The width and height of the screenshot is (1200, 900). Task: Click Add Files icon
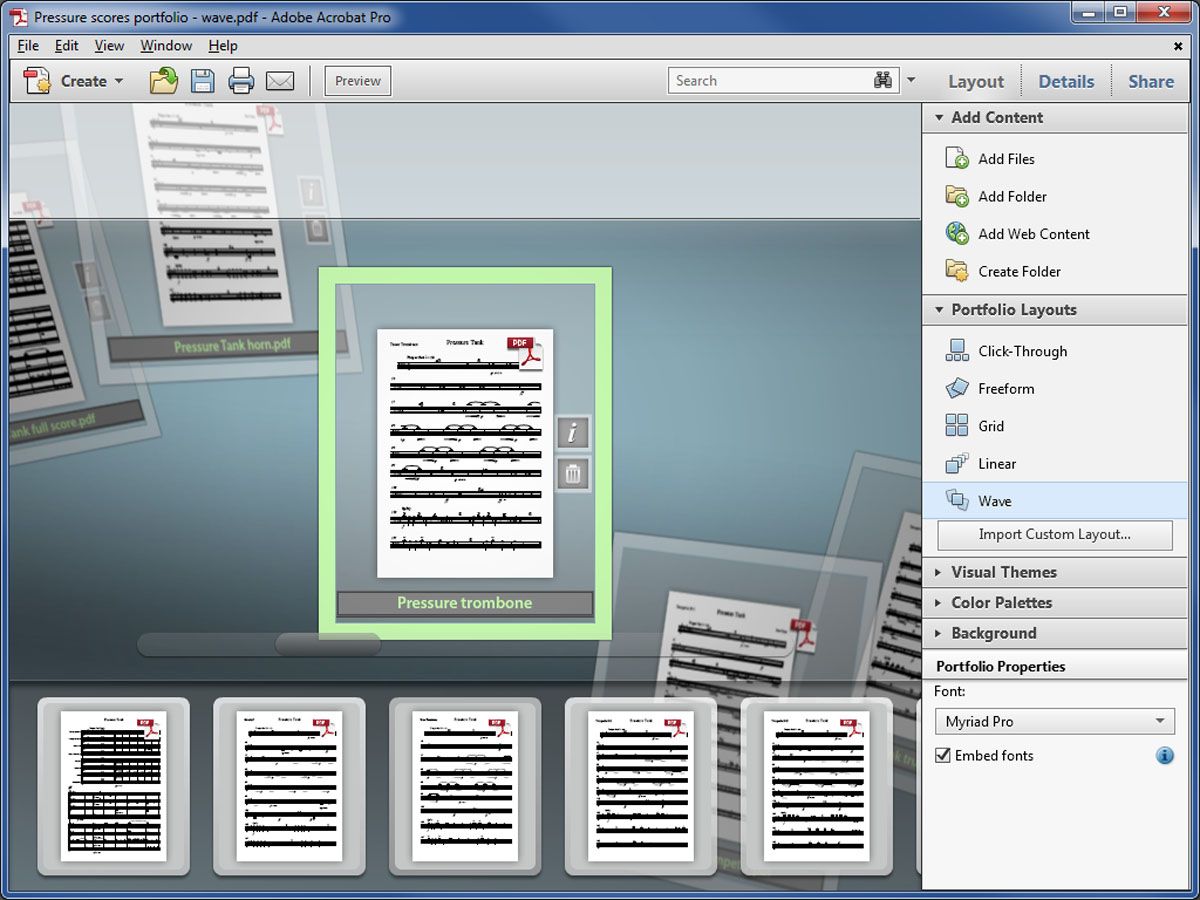(x=957, y=158)
